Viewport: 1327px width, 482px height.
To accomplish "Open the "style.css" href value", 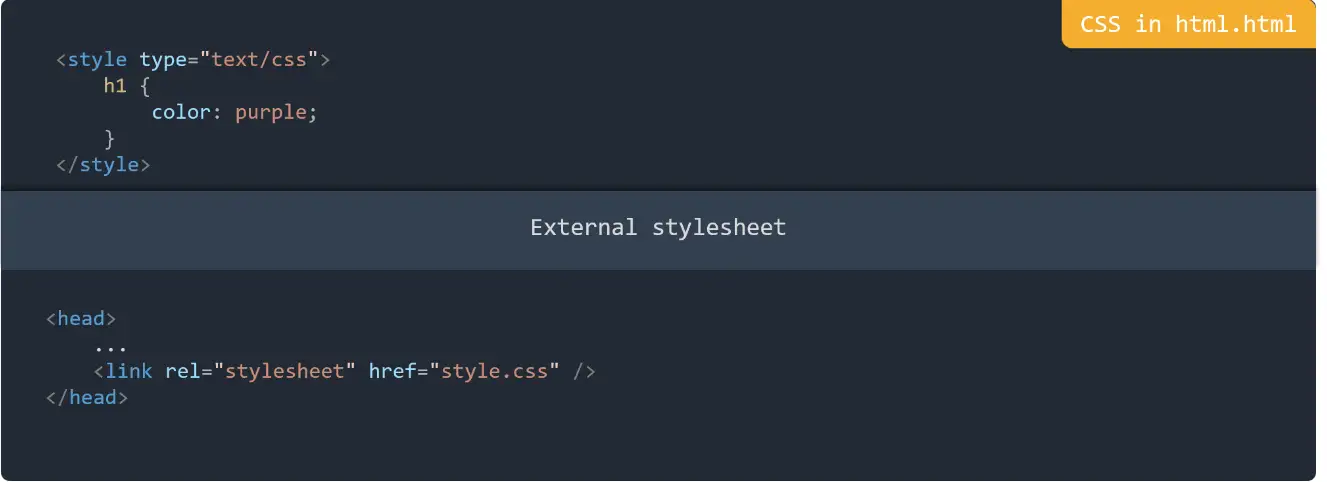I will coord(494,371).
